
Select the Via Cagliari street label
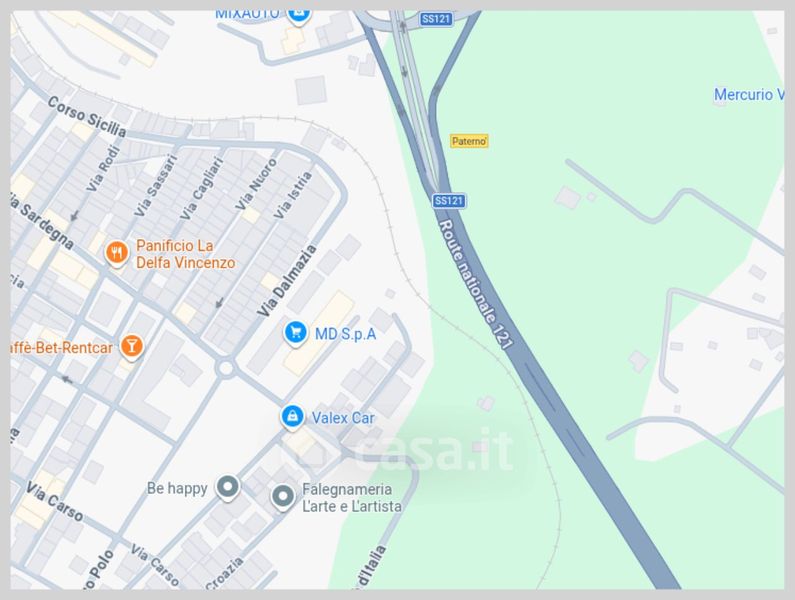[x=202, y=189]
